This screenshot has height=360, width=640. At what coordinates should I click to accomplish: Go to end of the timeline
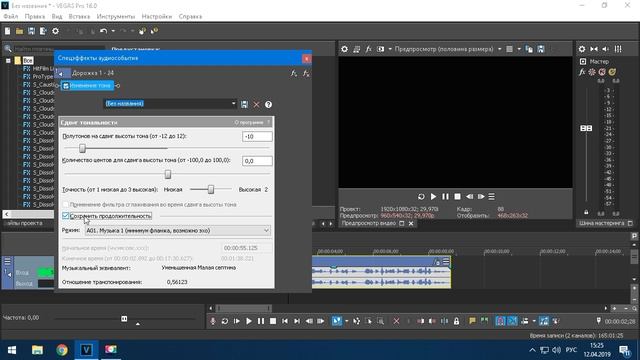click(297, 321)
